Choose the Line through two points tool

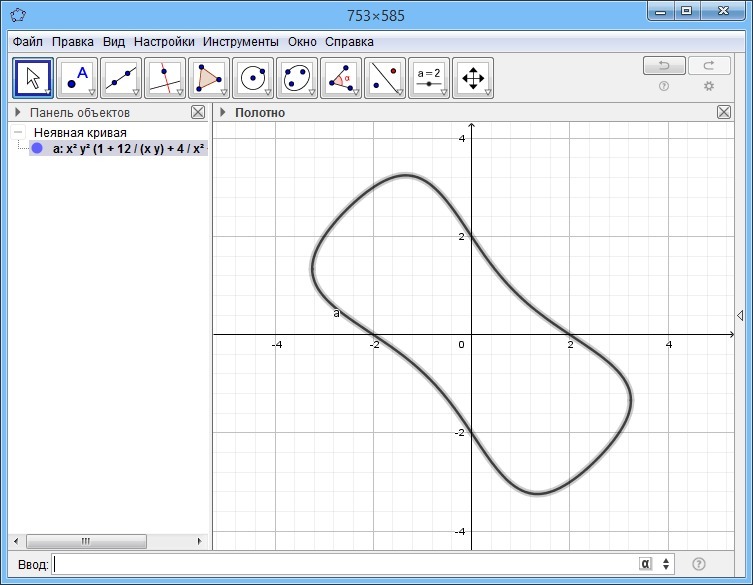click(120, 77)
